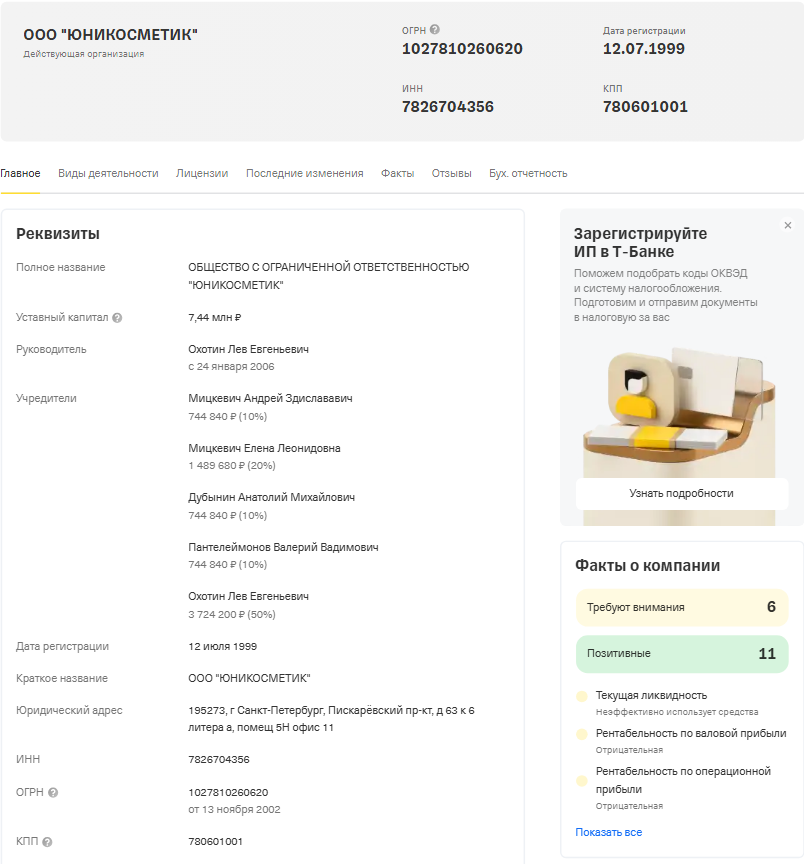Click help icon next to Уставный капитал
The width and height of the screenshot is (804, 864).
[x=117, y=318]
